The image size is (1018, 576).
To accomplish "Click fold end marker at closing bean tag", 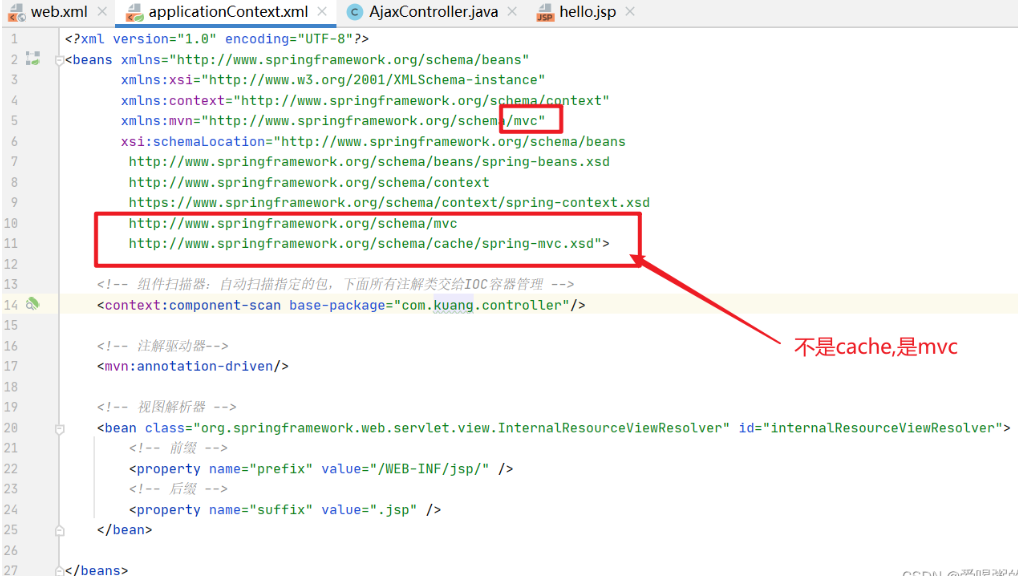I will pos(62,530).
